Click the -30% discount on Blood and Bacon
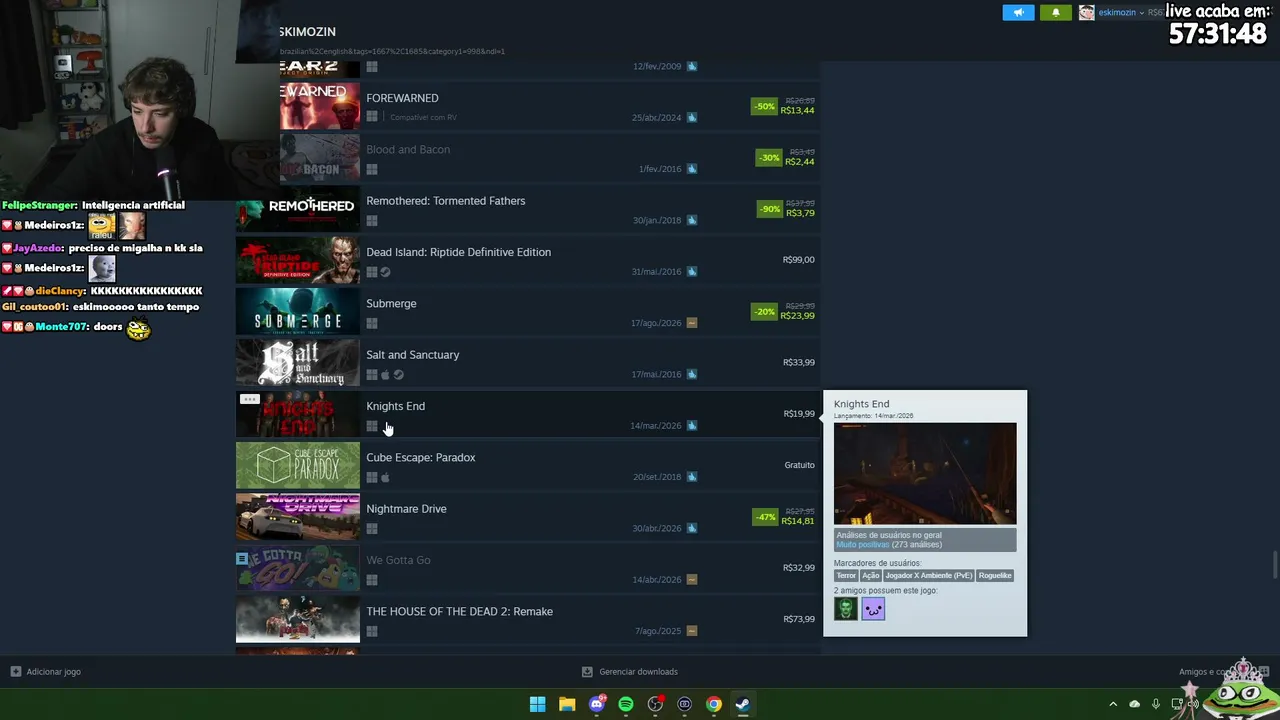The height and width of the screenshot is (720, 1280). [x=769, y=157]
